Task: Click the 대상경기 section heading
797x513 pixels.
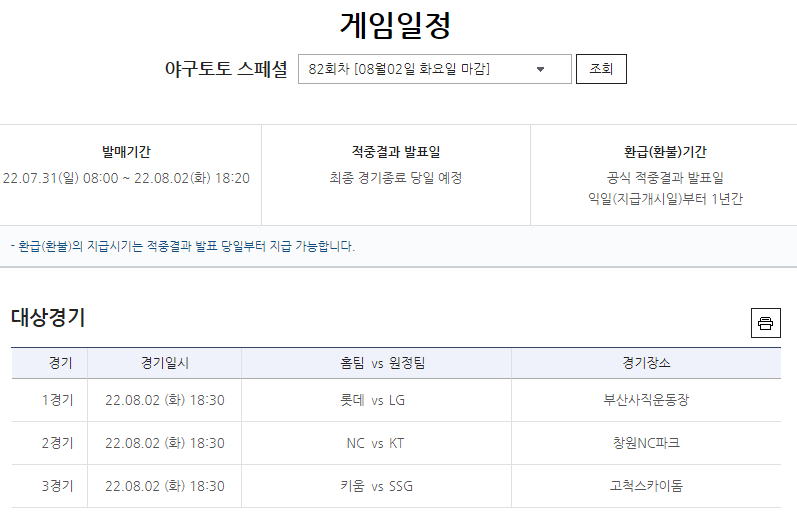Action: (48, 317)
